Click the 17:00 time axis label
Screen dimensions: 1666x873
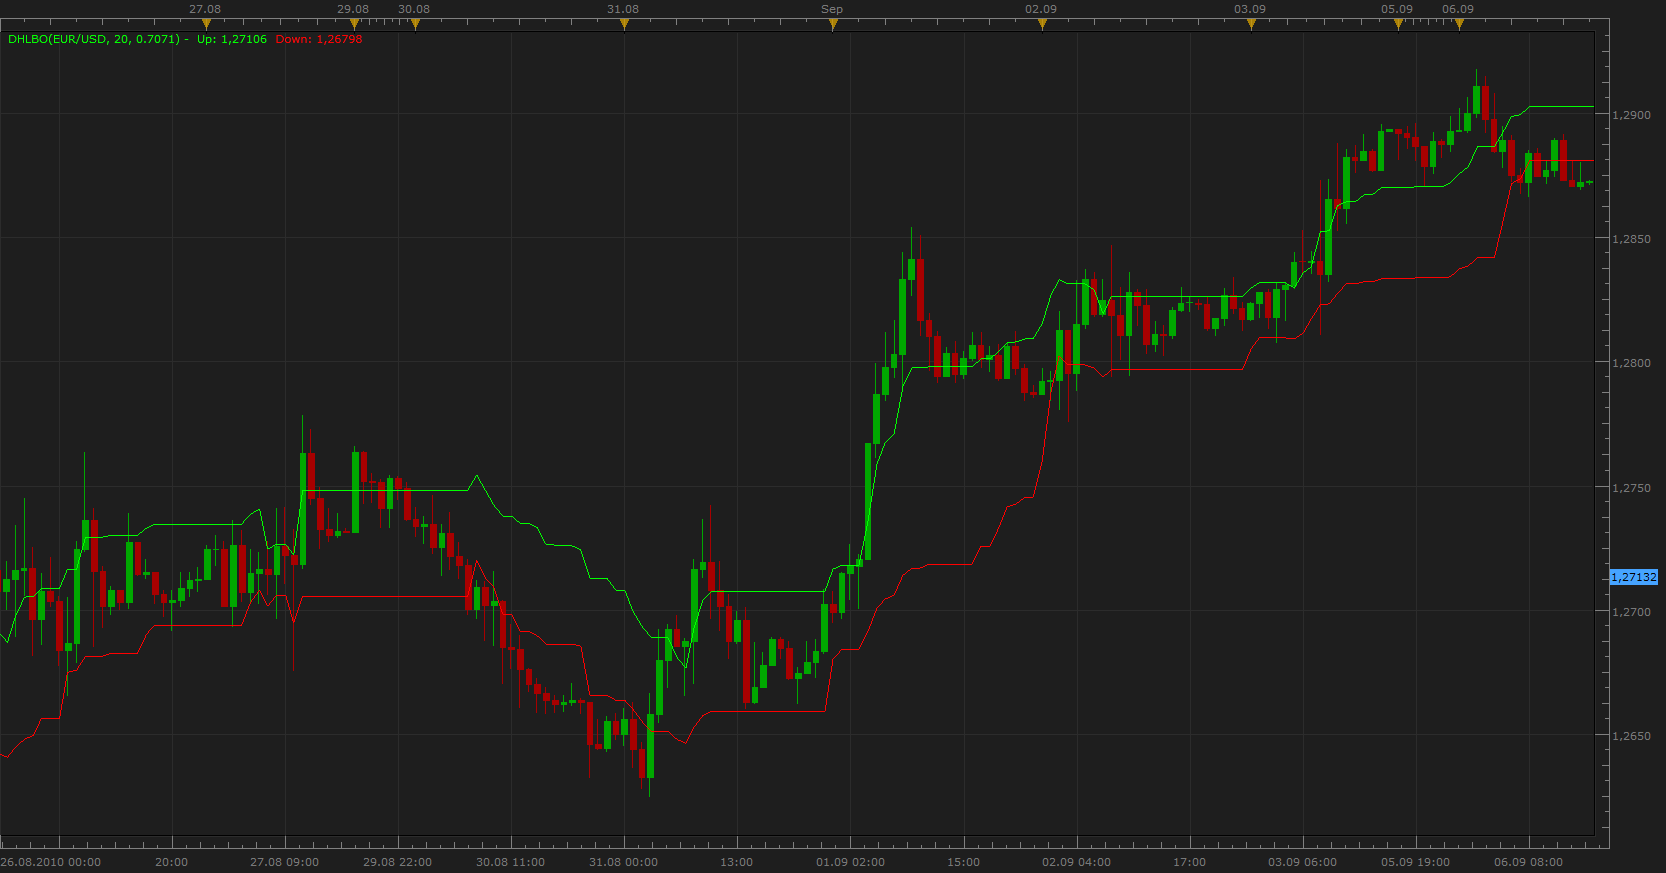[x=1190, y=862]
